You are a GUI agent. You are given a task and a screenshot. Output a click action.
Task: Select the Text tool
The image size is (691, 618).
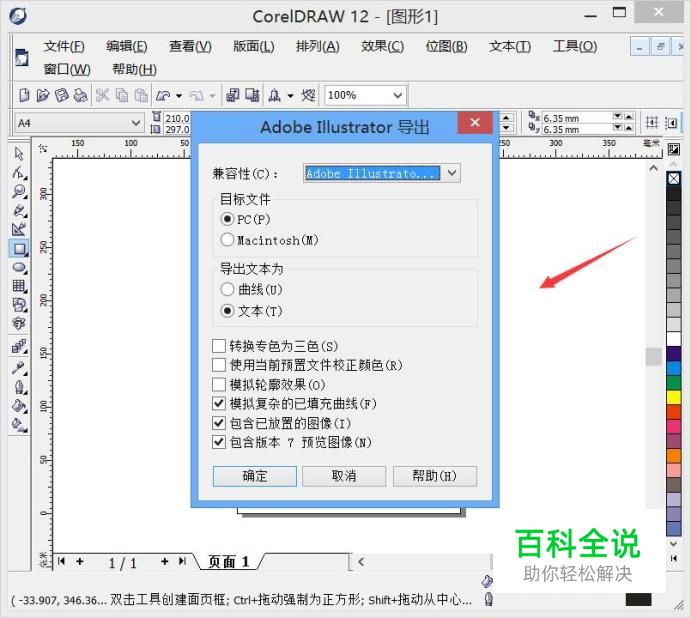(x=19, y=324)
